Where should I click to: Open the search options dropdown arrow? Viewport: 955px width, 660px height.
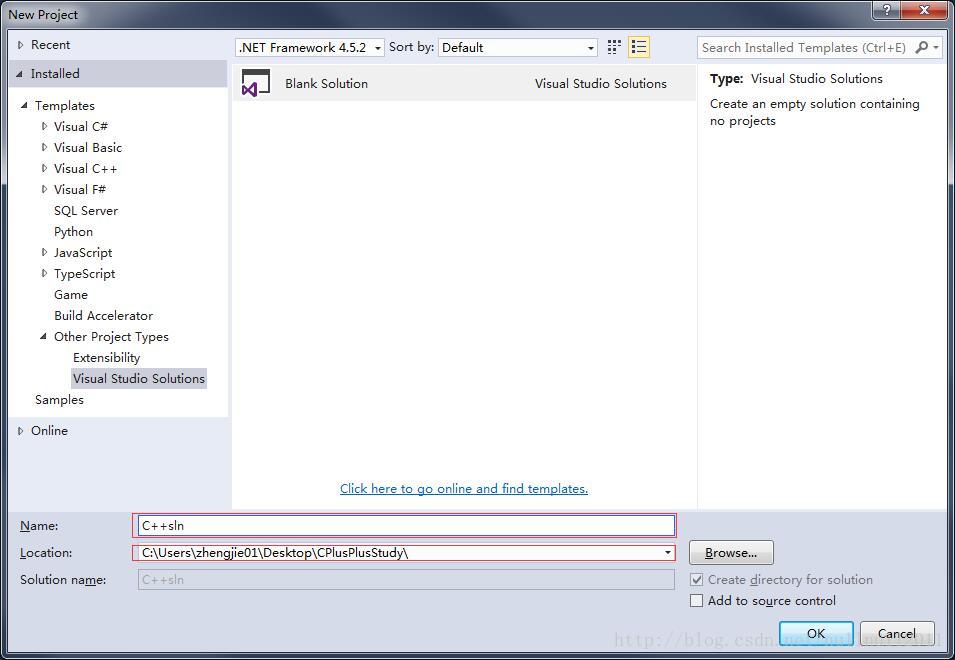click(936, 47)
